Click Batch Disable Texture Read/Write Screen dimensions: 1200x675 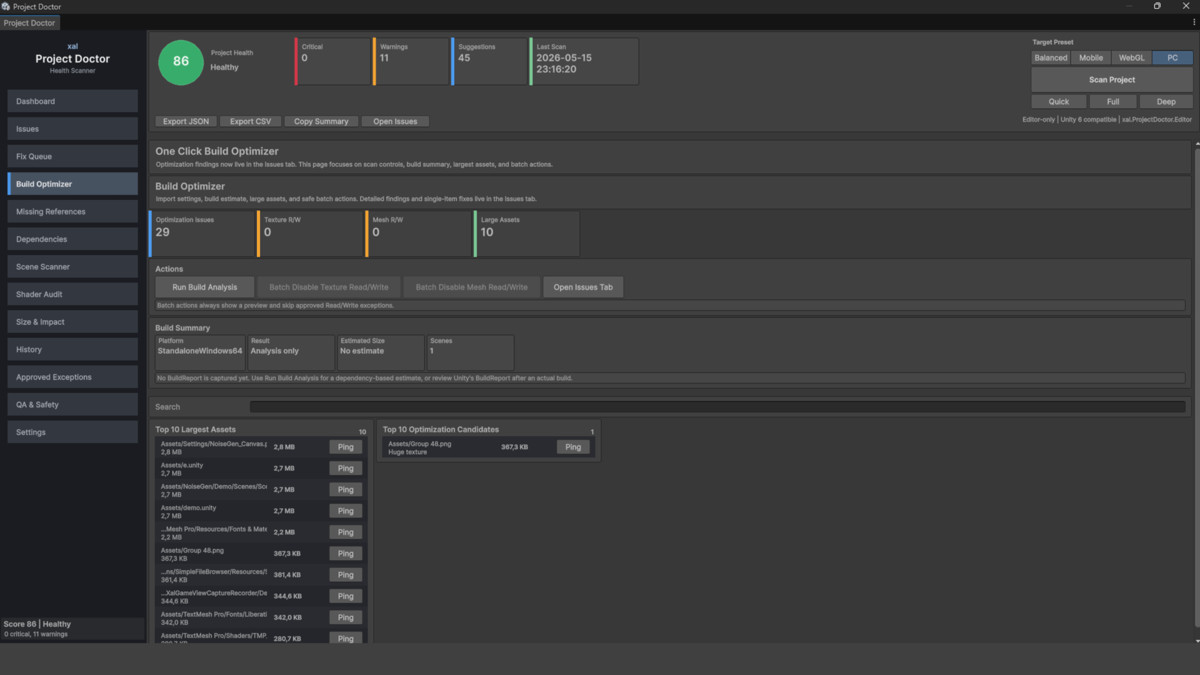pyautogui.click(x=329, y=287)
